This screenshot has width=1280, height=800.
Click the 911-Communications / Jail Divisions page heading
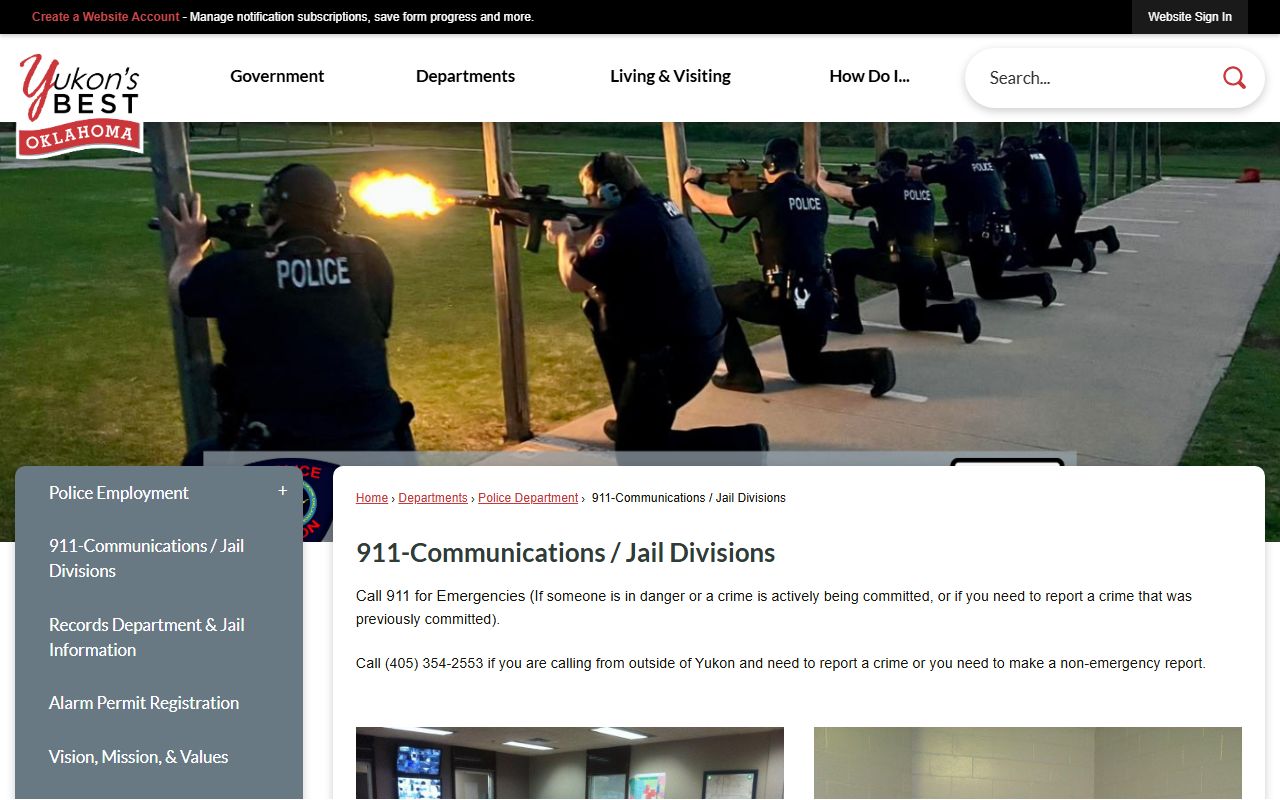(566, 553)
